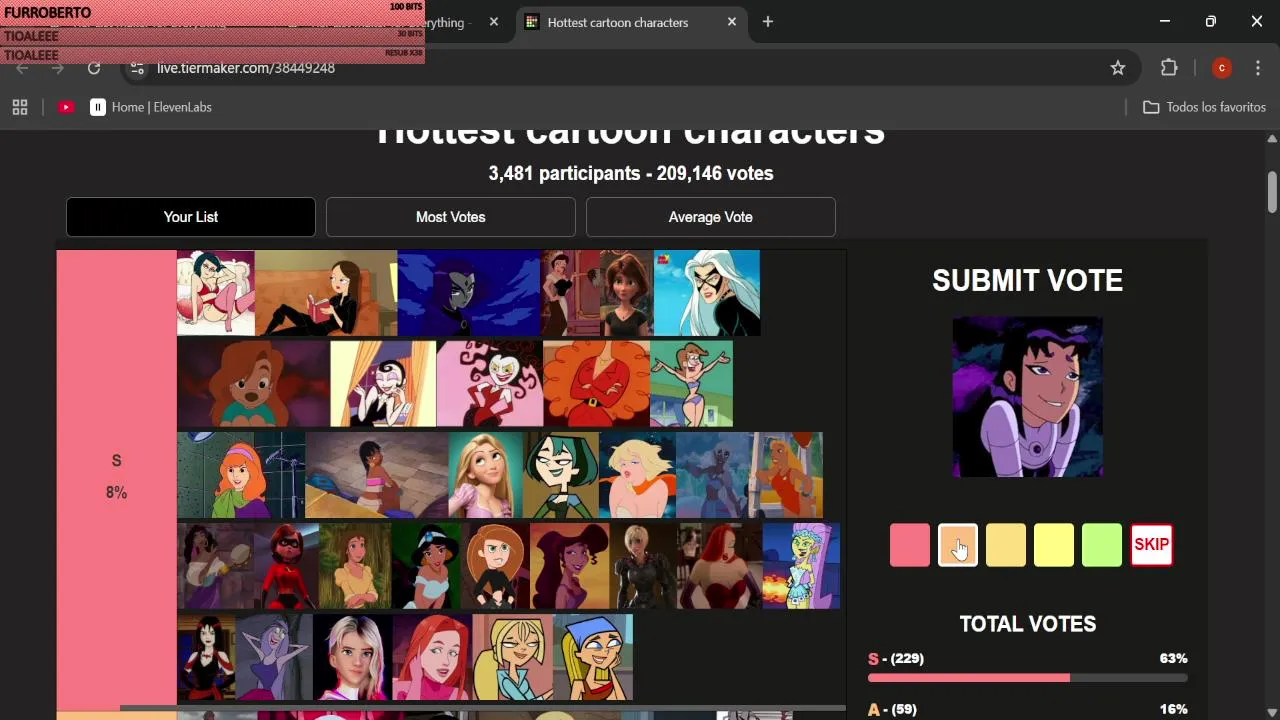Close the Hottest cartoon characters tab
1280x720 pixels.
[732, 22]
